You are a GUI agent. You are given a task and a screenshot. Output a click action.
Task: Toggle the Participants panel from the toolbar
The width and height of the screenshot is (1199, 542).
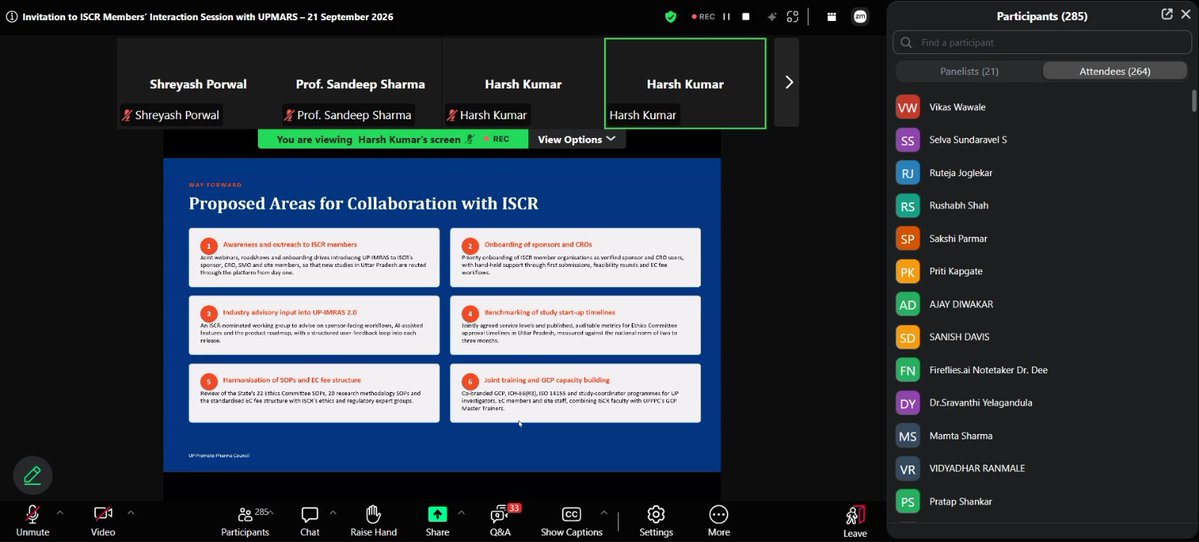[245, 521]
